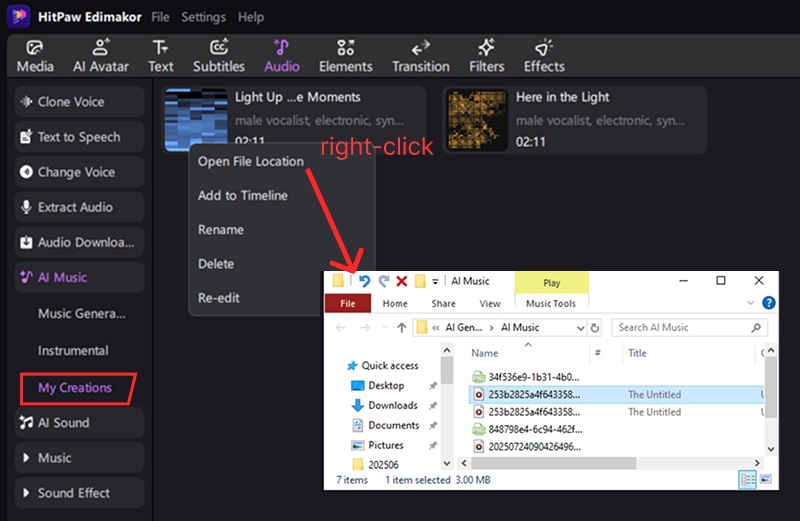Image resolution: width=800 pixels, height=521 pixels.
Task: Open File tab in Explorer
Action: coord(348,303)
